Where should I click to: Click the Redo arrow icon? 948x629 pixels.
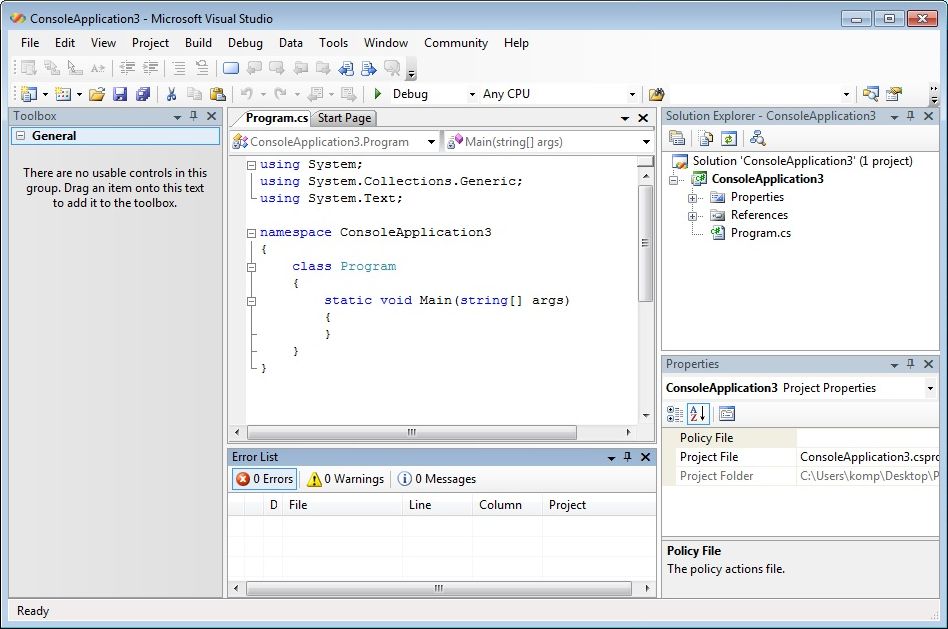pos(280,94)
